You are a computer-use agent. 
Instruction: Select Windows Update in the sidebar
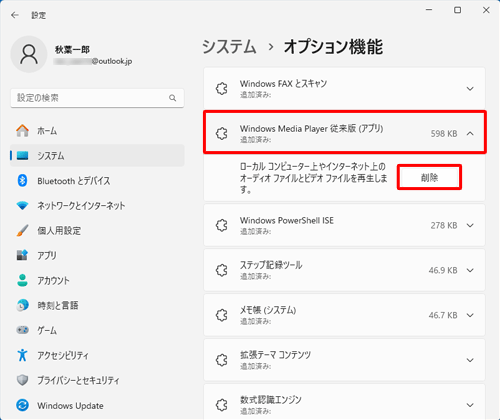click(97, 405)
